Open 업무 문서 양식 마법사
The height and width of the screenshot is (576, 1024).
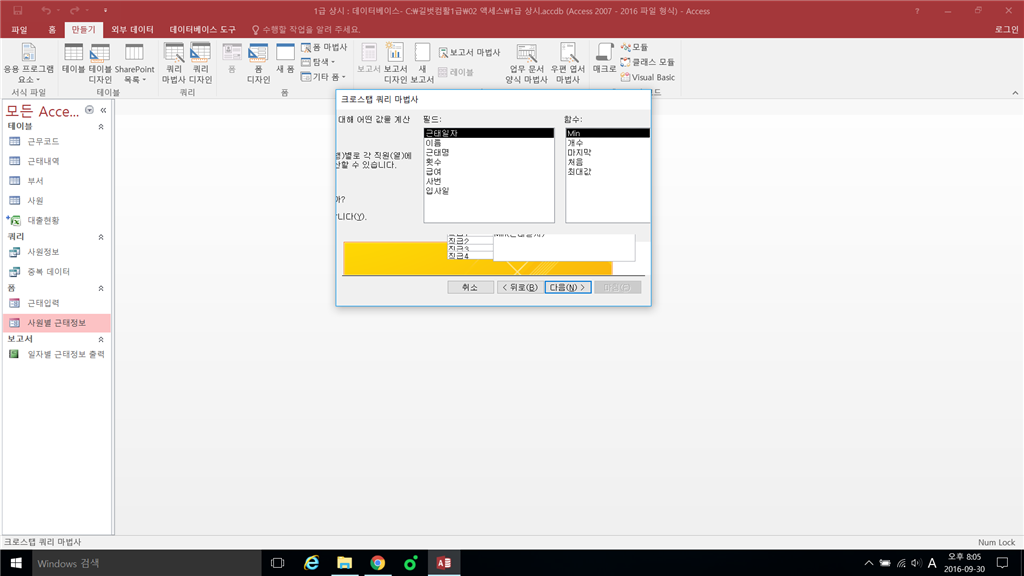526,63
